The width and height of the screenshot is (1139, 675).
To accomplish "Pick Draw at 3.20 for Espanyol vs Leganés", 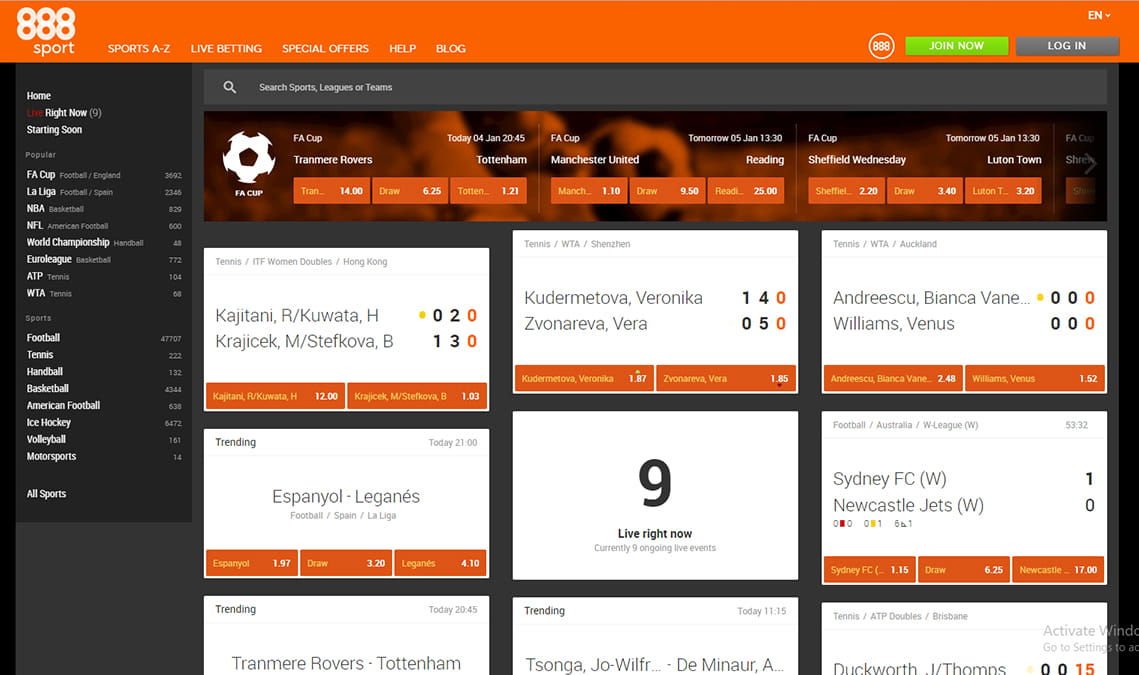I will coord(346,563).
